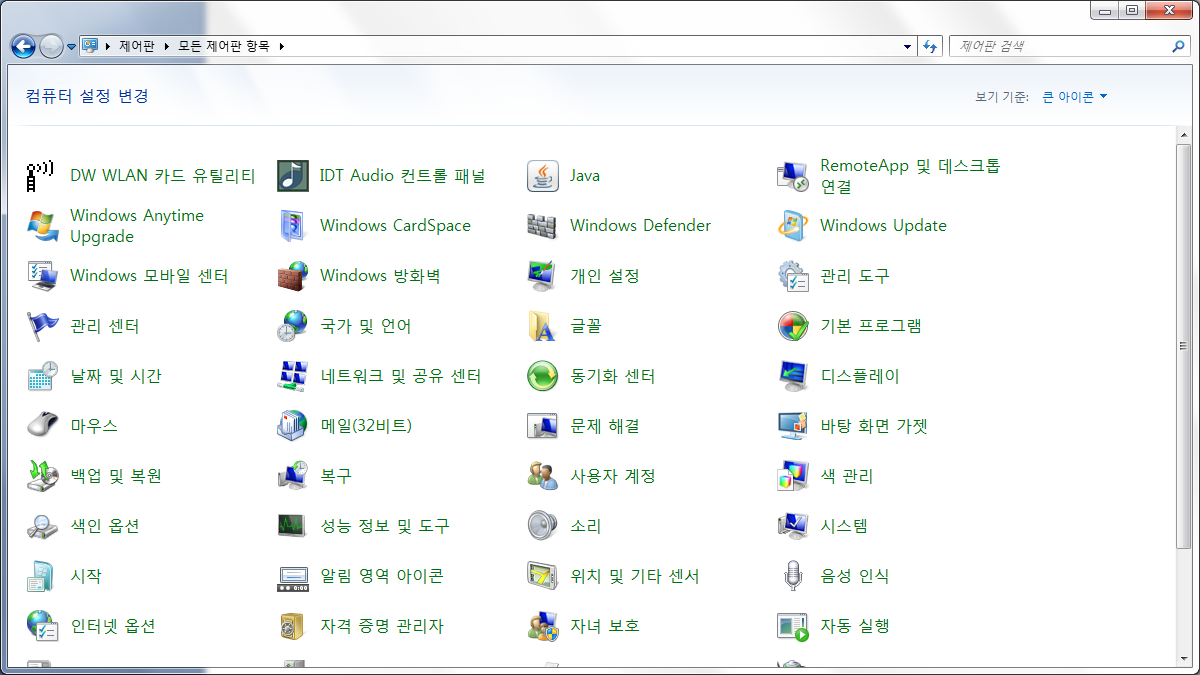Open the 시스템 link text
Screen dimensions: 1200x675
[x=844, y=526]
